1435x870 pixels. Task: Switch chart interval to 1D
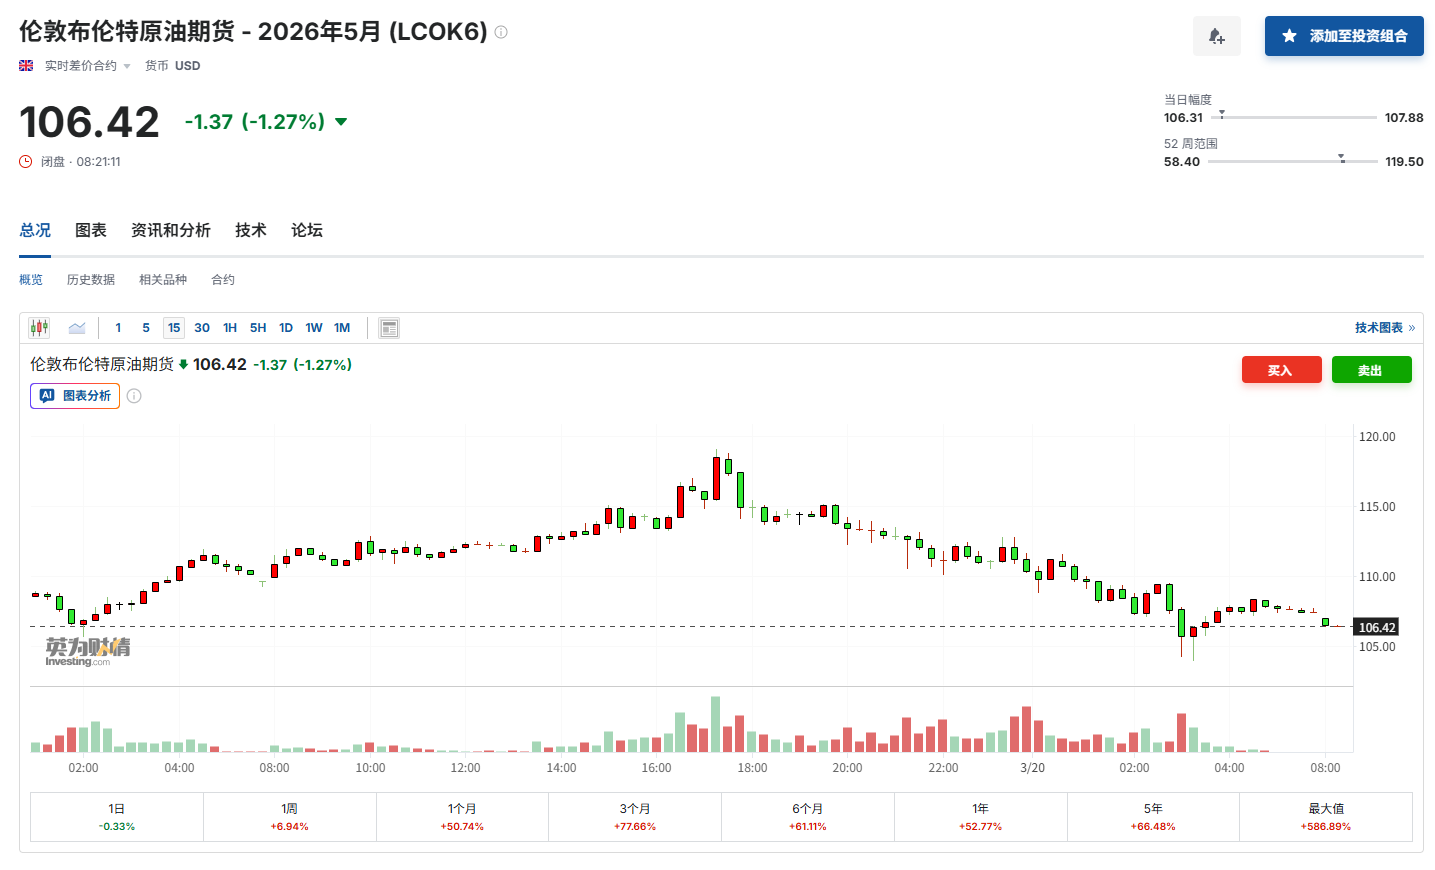point(286,328)
